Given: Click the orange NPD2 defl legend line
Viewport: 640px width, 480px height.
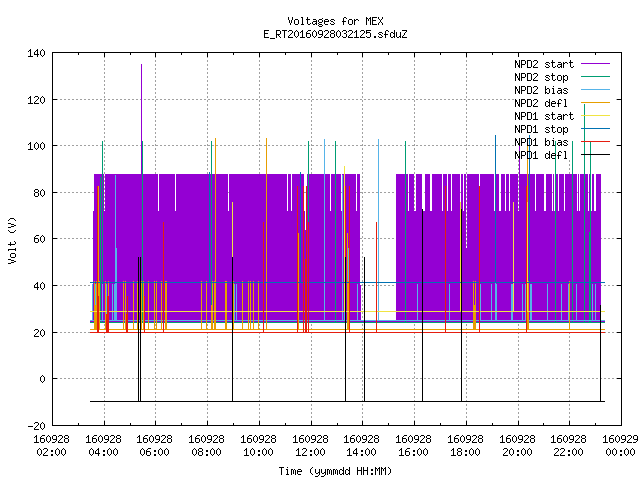Looking at the screenshot, I should (x=596, y=103).
